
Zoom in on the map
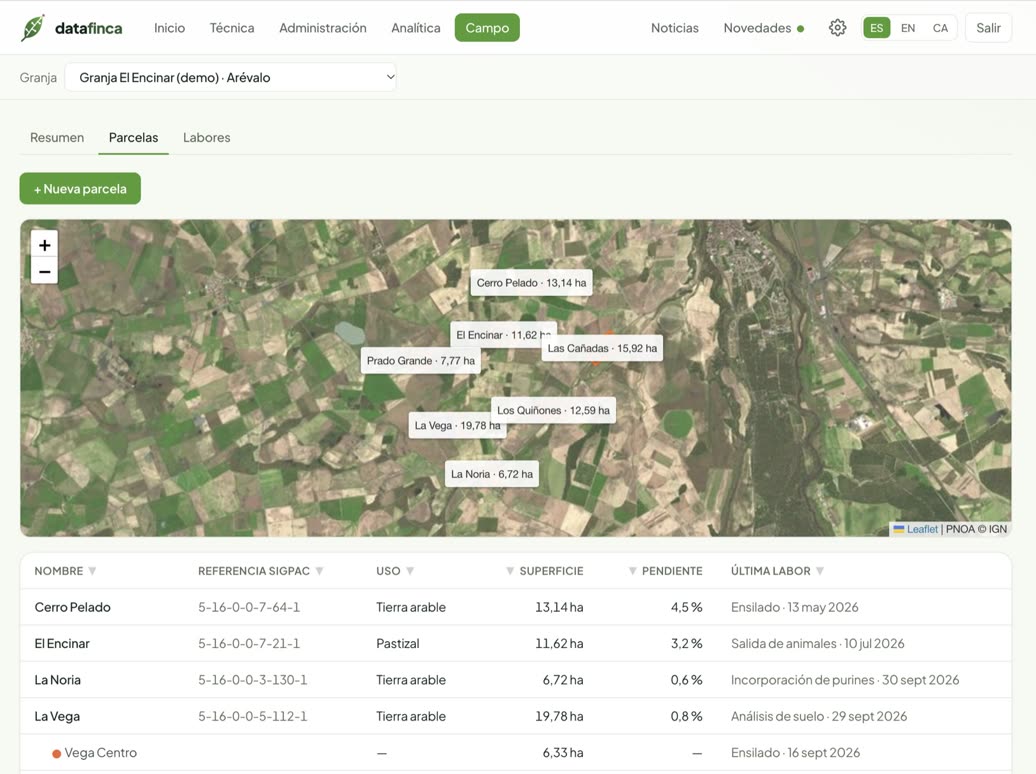click(44, 245)
